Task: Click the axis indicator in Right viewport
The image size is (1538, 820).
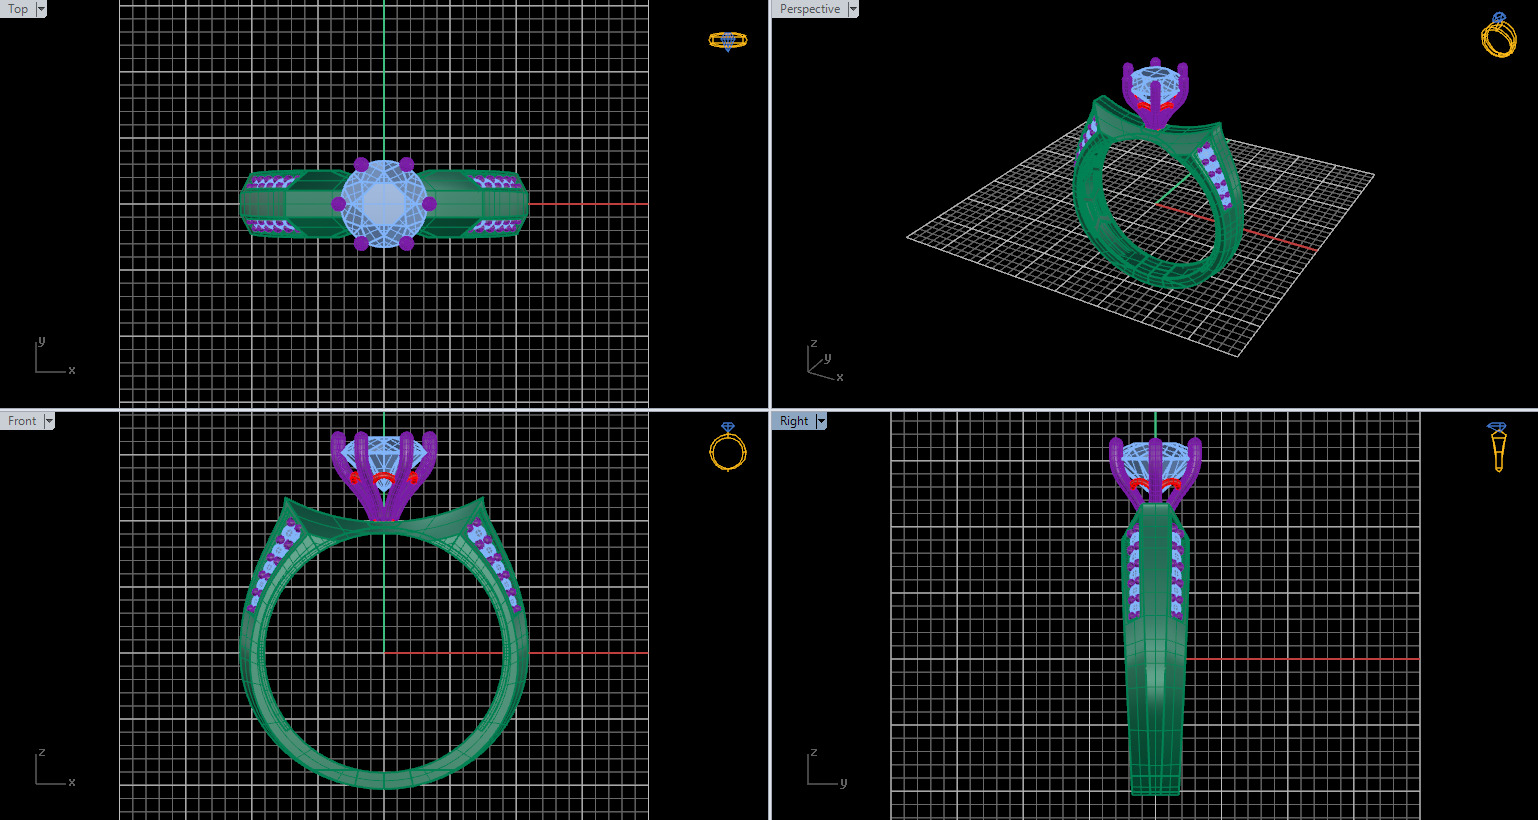Action: (x=827, y=768)
